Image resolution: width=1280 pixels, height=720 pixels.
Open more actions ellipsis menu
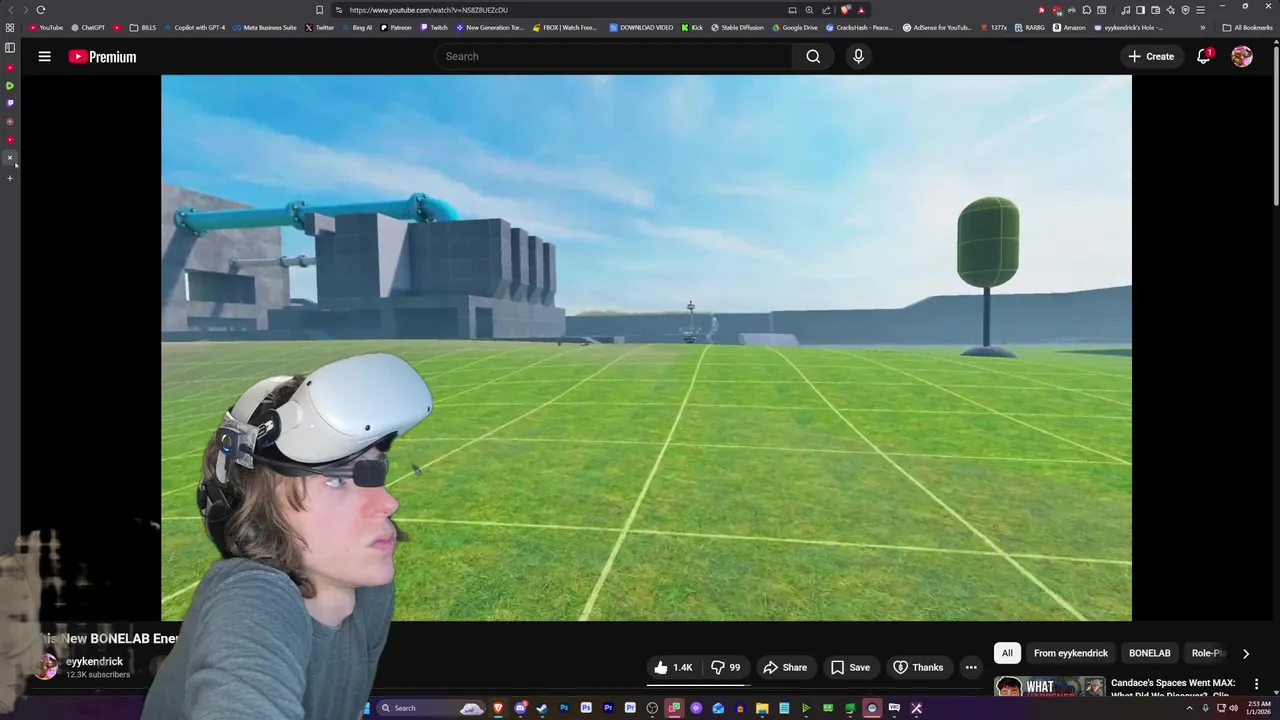click(971, 667)
